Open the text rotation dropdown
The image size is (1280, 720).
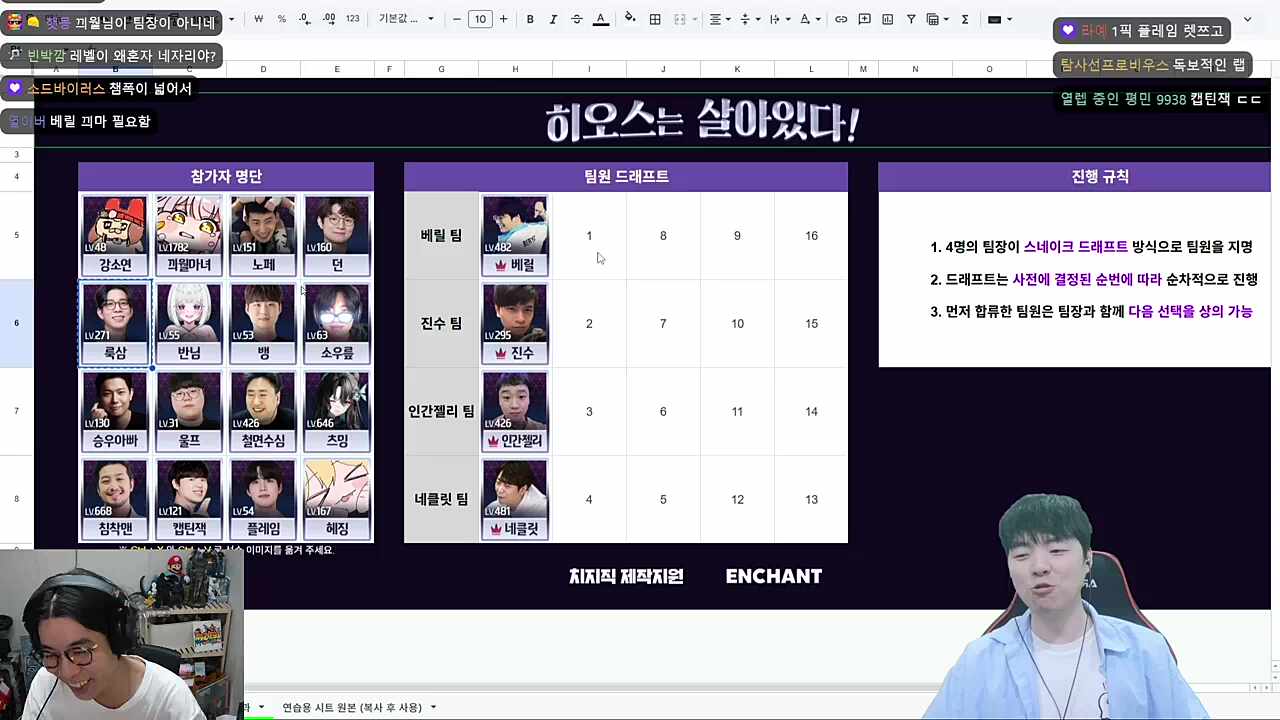(809, 19)
